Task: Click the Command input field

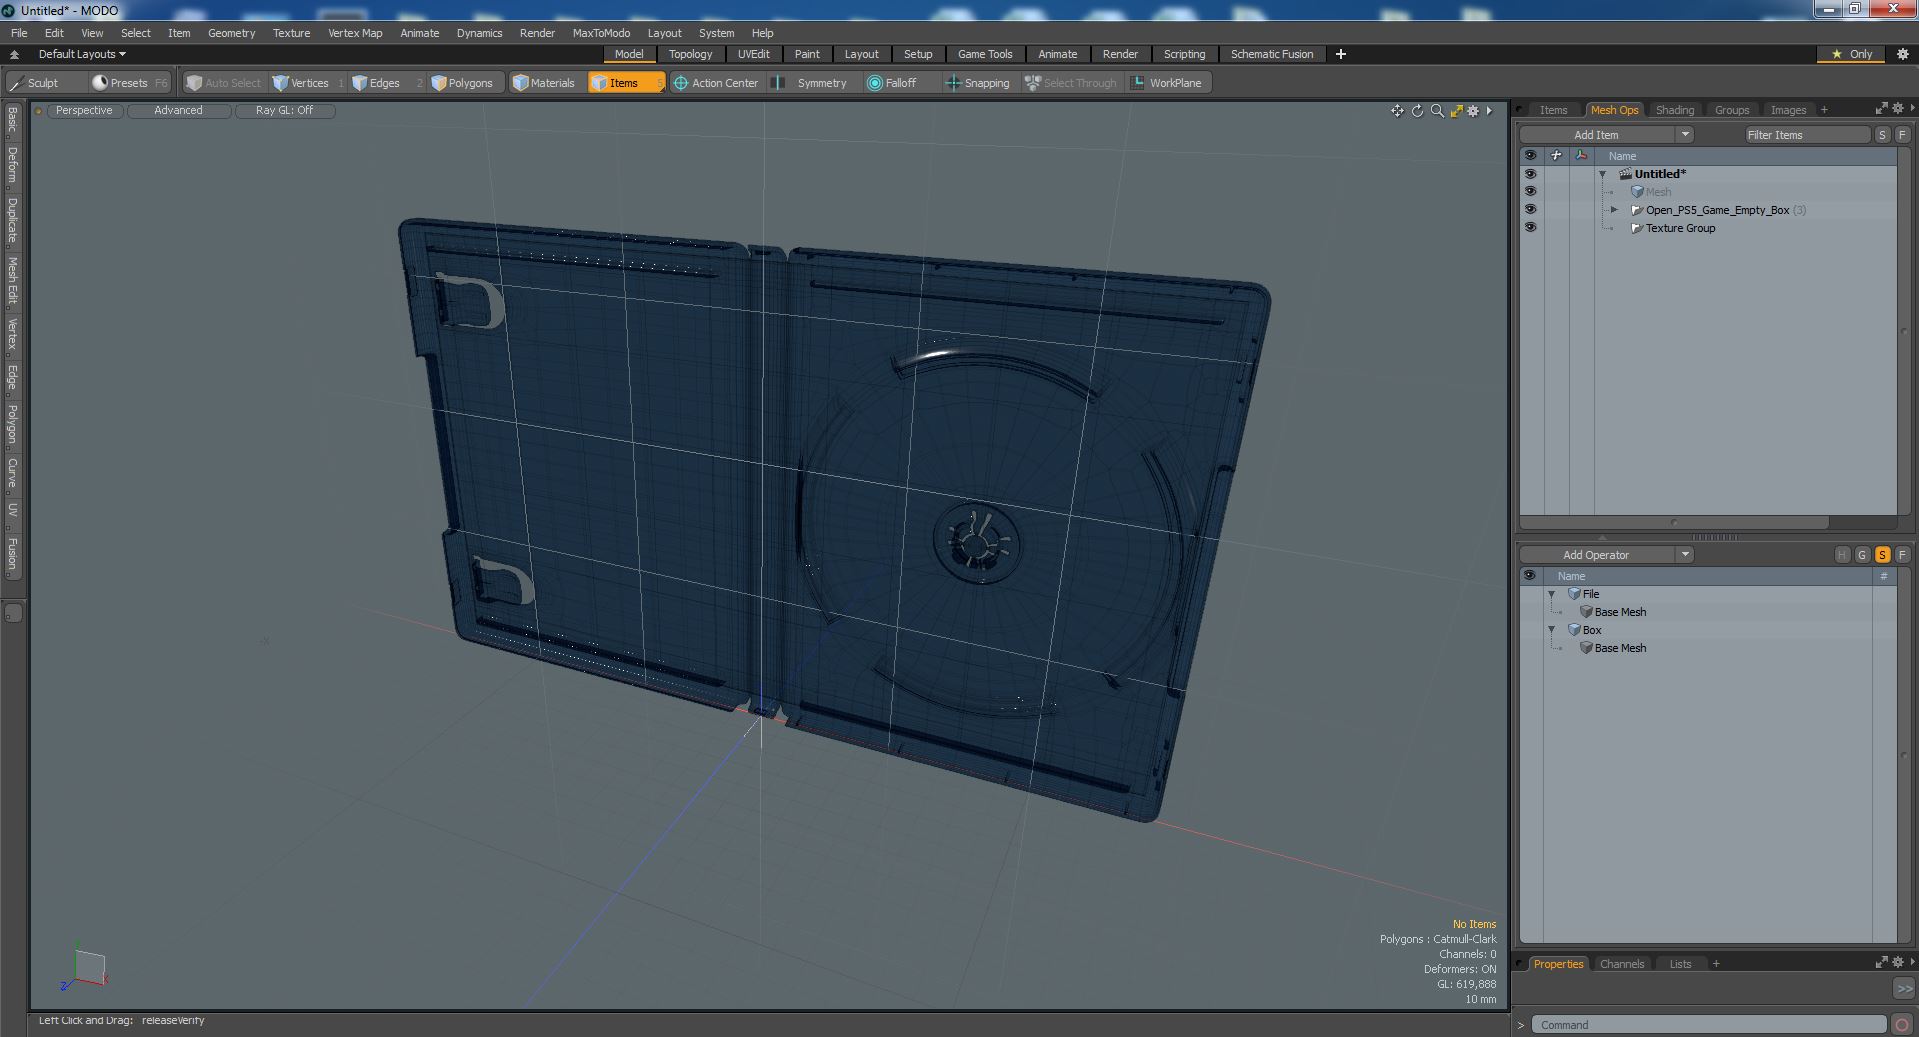Action: pyautogui.click(x=1708, y=1025)
